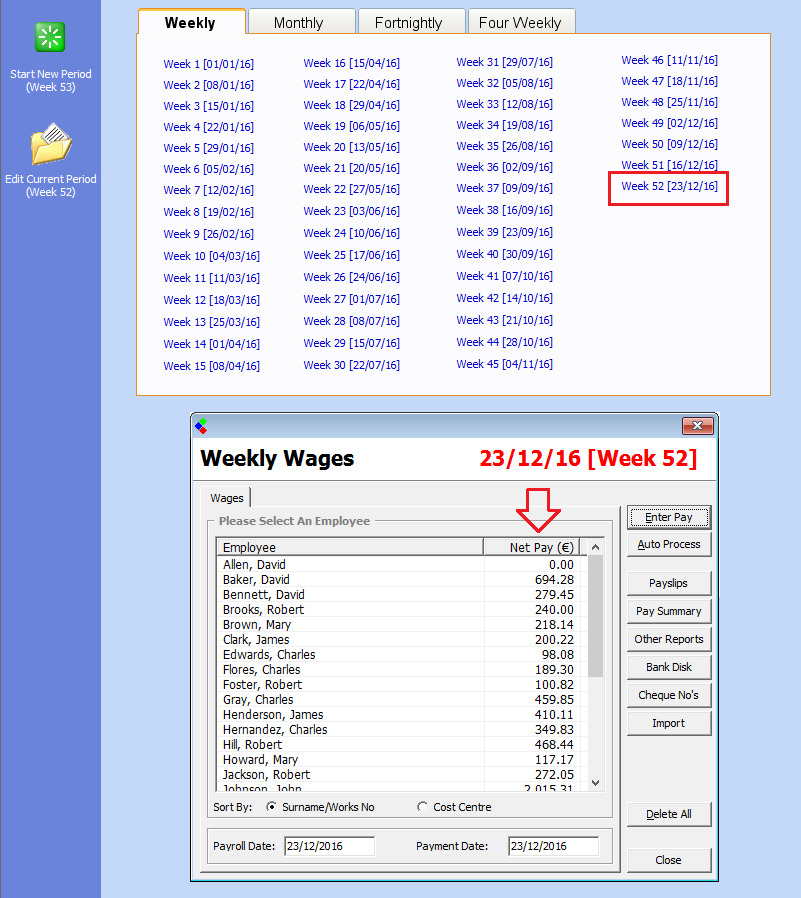Click the Enter Pay button

click(x=668, y=517)
